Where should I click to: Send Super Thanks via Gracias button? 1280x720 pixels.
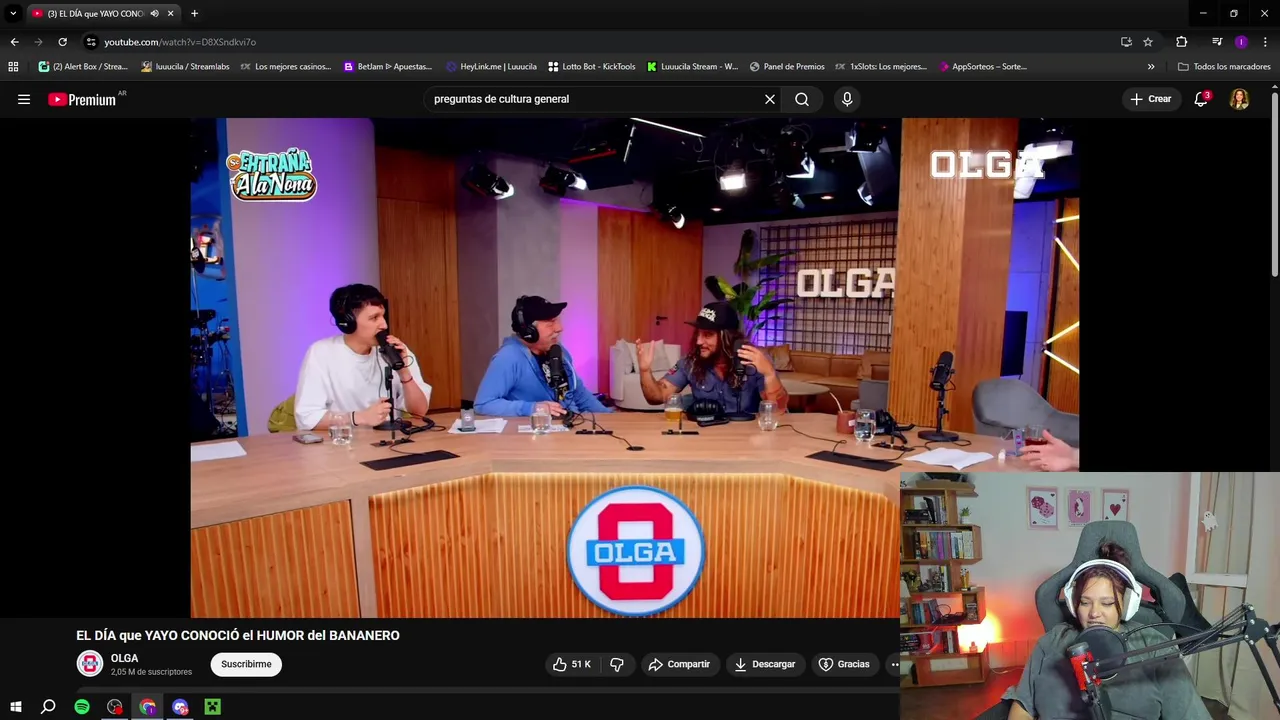pos(844,664)
